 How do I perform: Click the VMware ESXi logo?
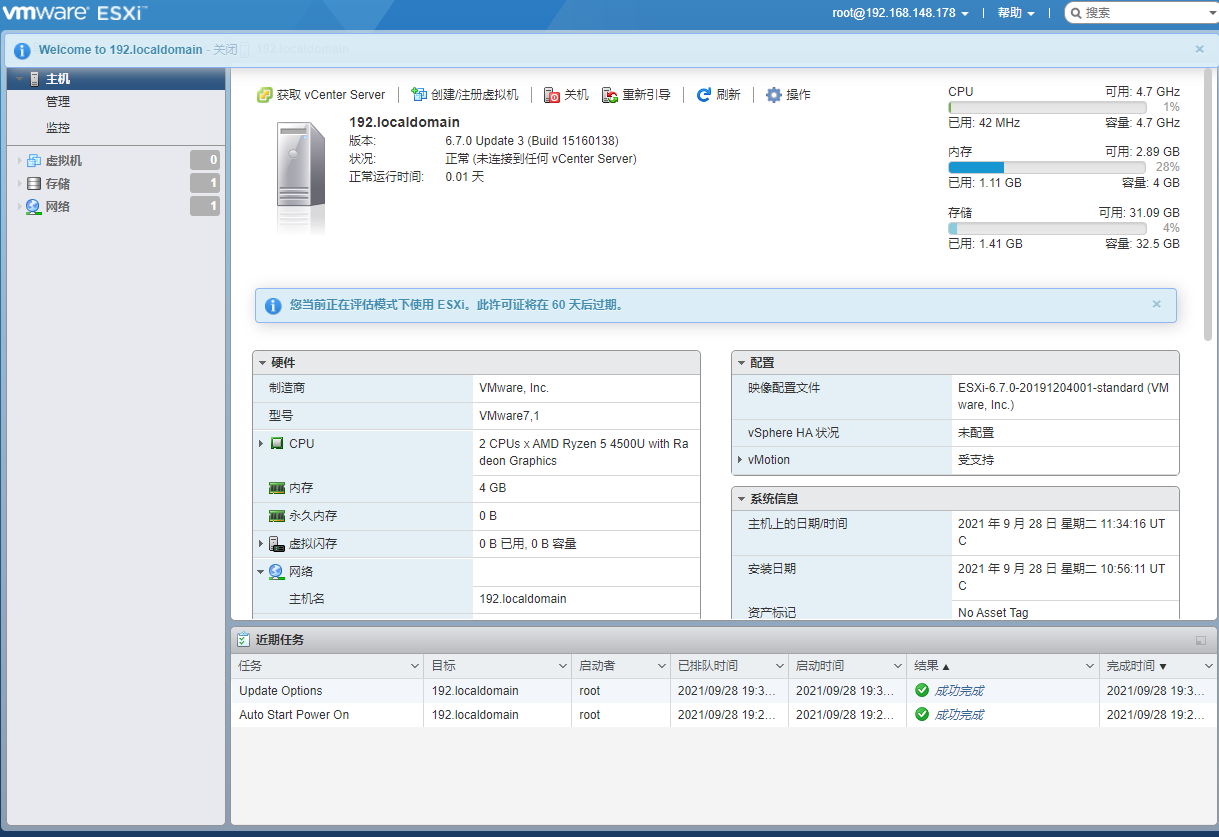pyautogui.click(x=75, y=13)
